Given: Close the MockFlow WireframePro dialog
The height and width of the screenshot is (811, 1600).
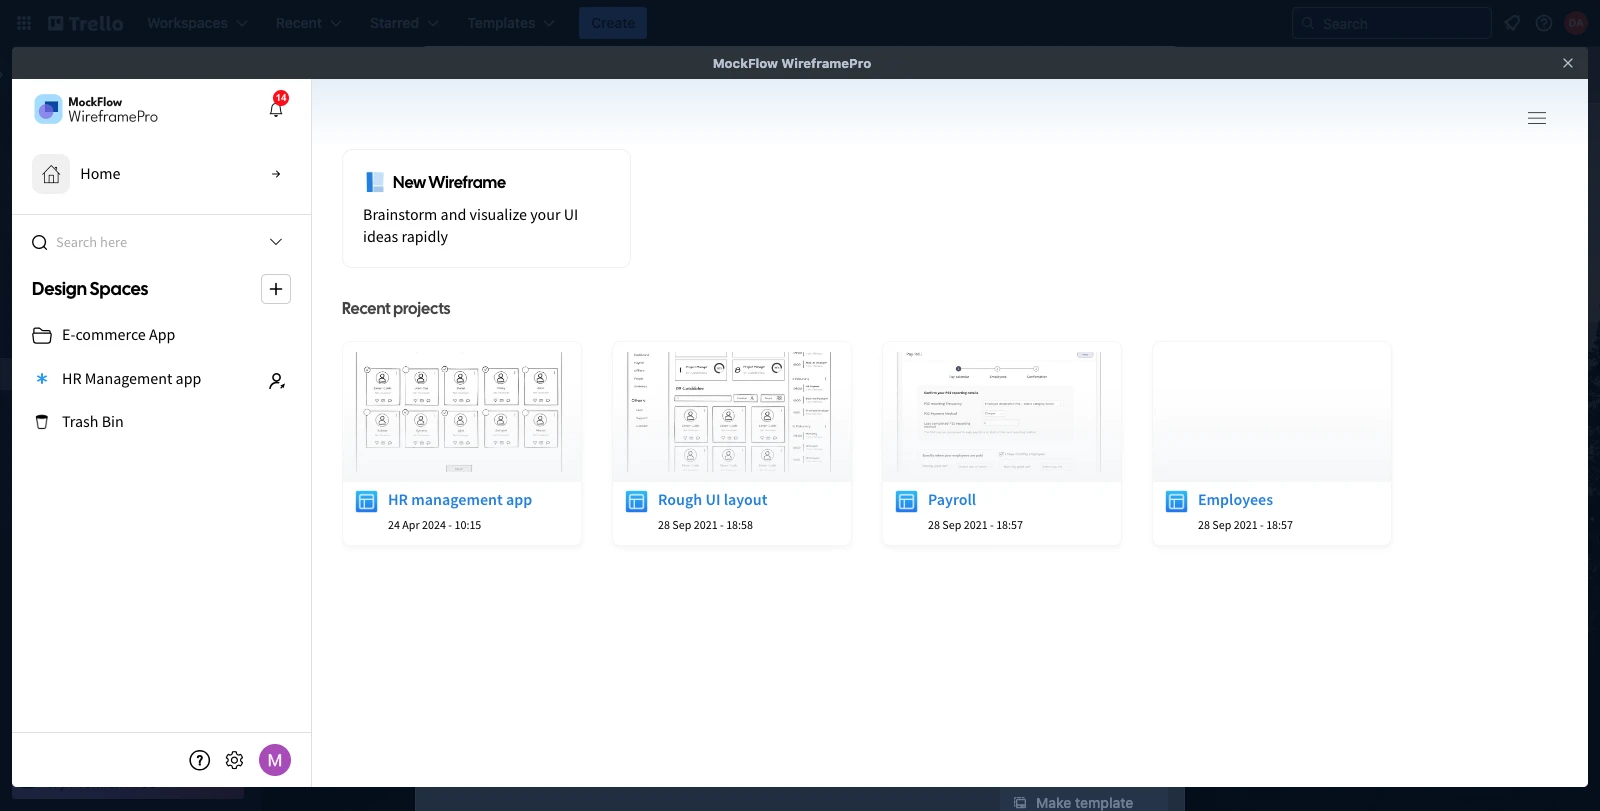Looking at the screenshot, I should pos(1568,63).
